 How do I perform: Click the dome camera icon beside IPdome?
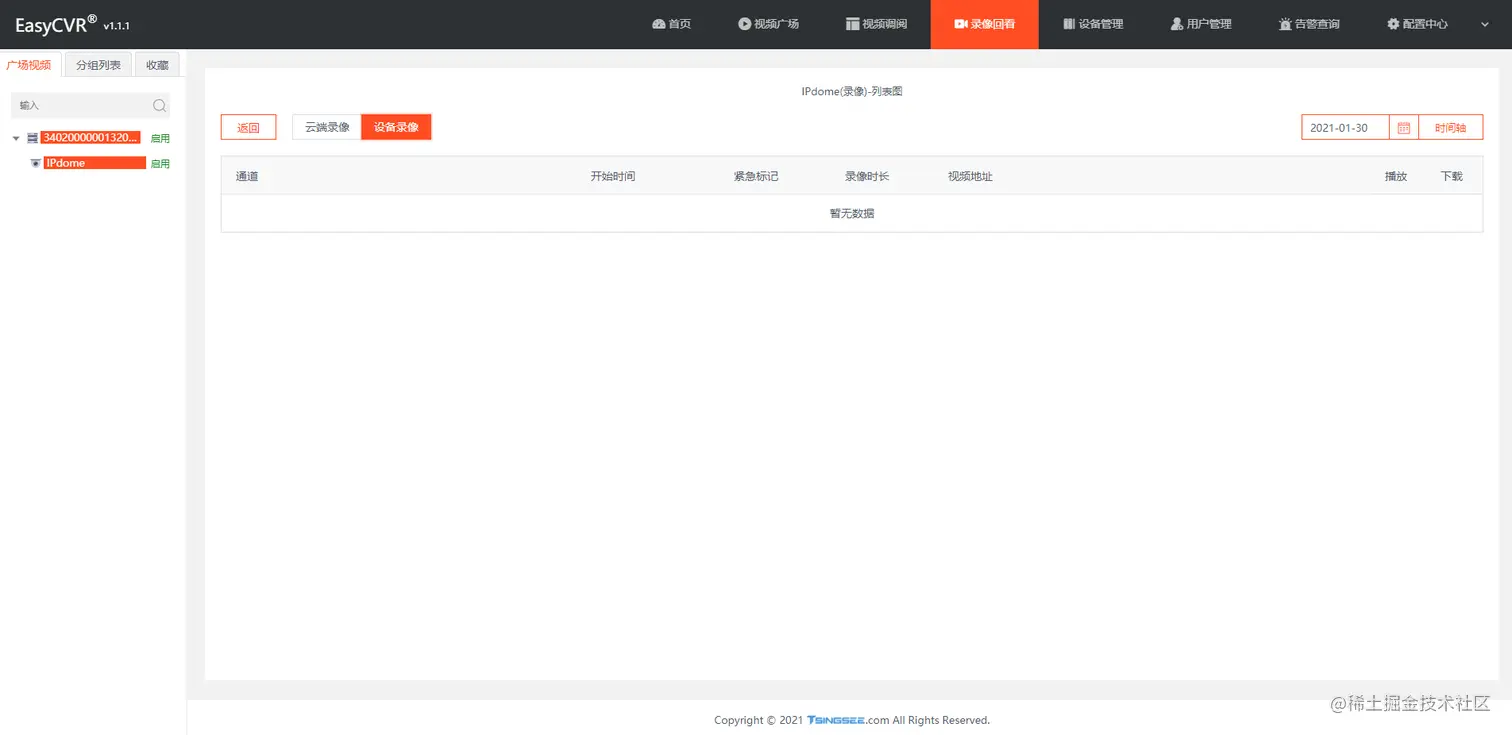coord(36,163)
